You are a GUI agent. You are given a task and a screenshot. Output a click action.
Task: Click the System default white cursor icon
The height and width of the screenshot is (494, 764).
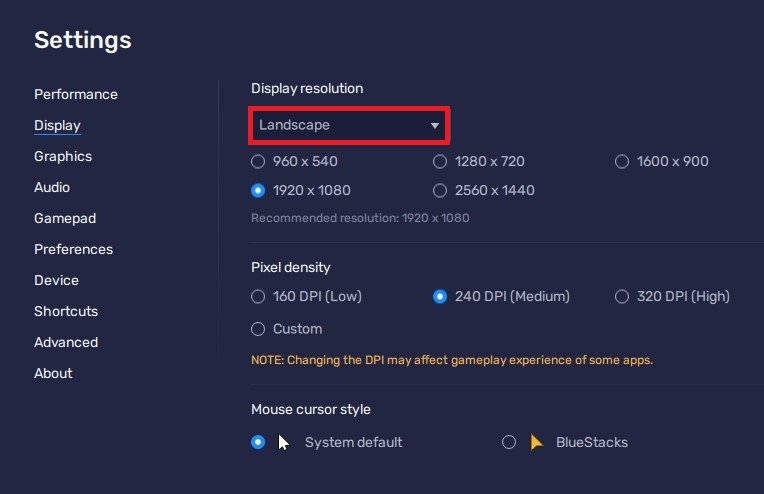point(284,442)
